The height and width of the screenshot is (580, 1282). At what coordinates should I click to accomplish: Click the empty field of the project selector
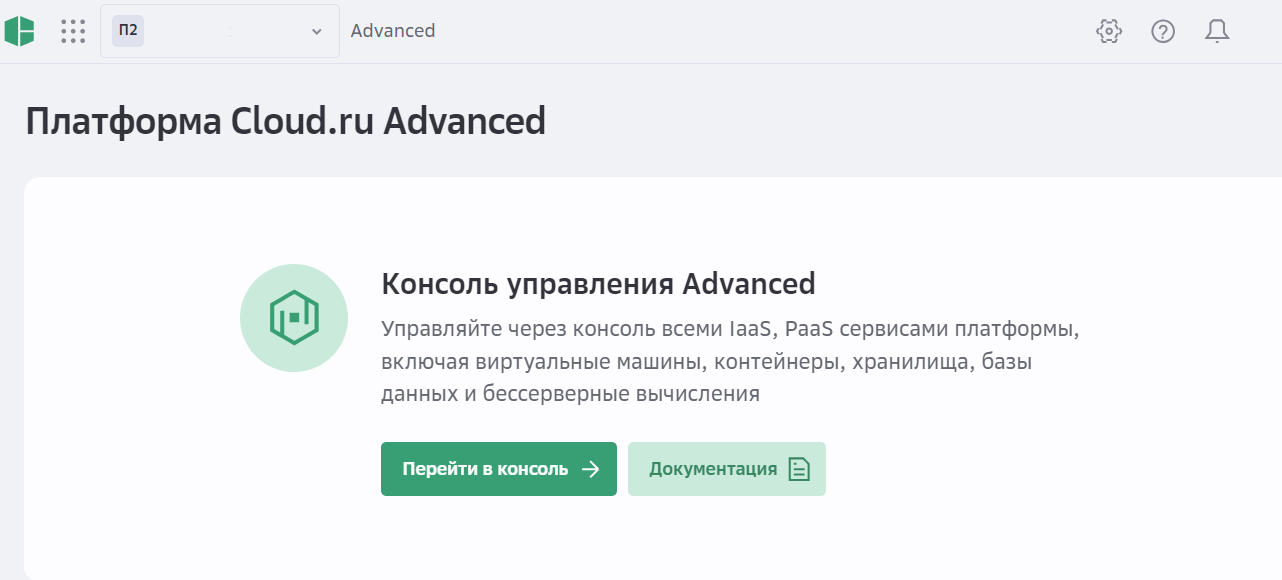(x=228, y=31)
